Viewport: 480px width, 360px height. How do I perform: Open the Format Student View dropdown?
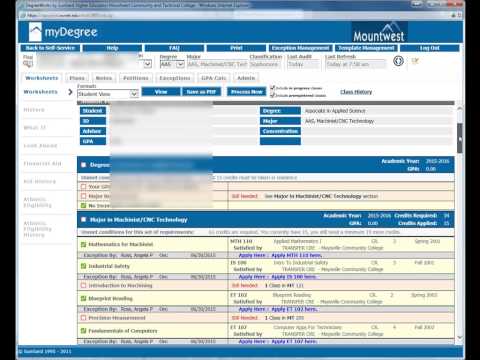pos(134,94)
